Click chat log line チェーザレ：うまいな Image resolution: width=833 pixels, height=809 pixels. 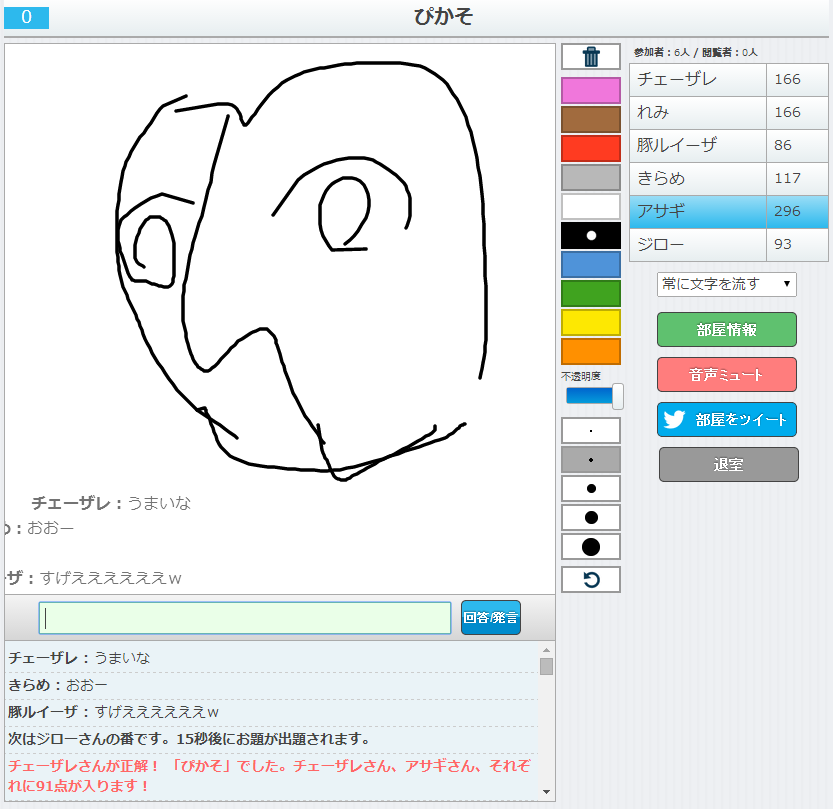coord(79,658)
